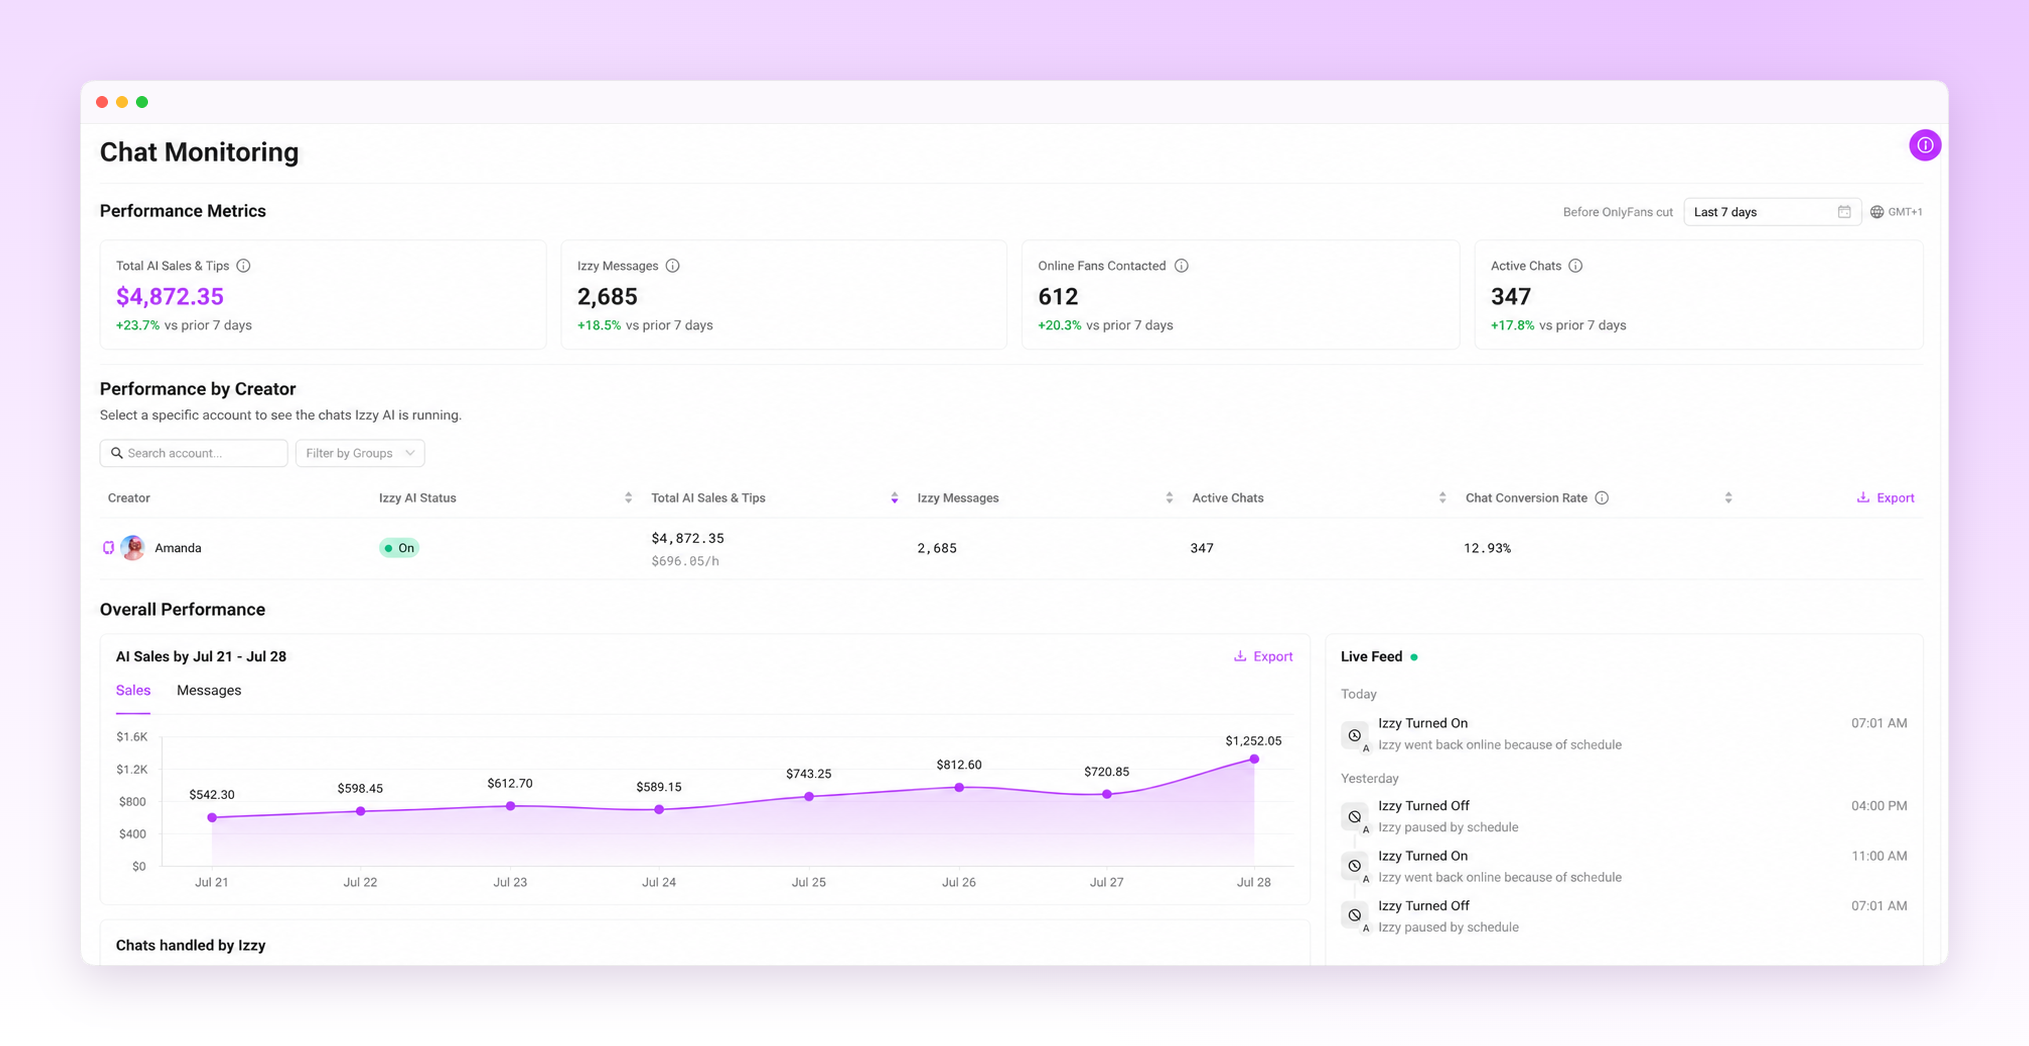Click the green macOS fullscreen button
Viewport: 2029px width, 1046px height.
(142, 102)
